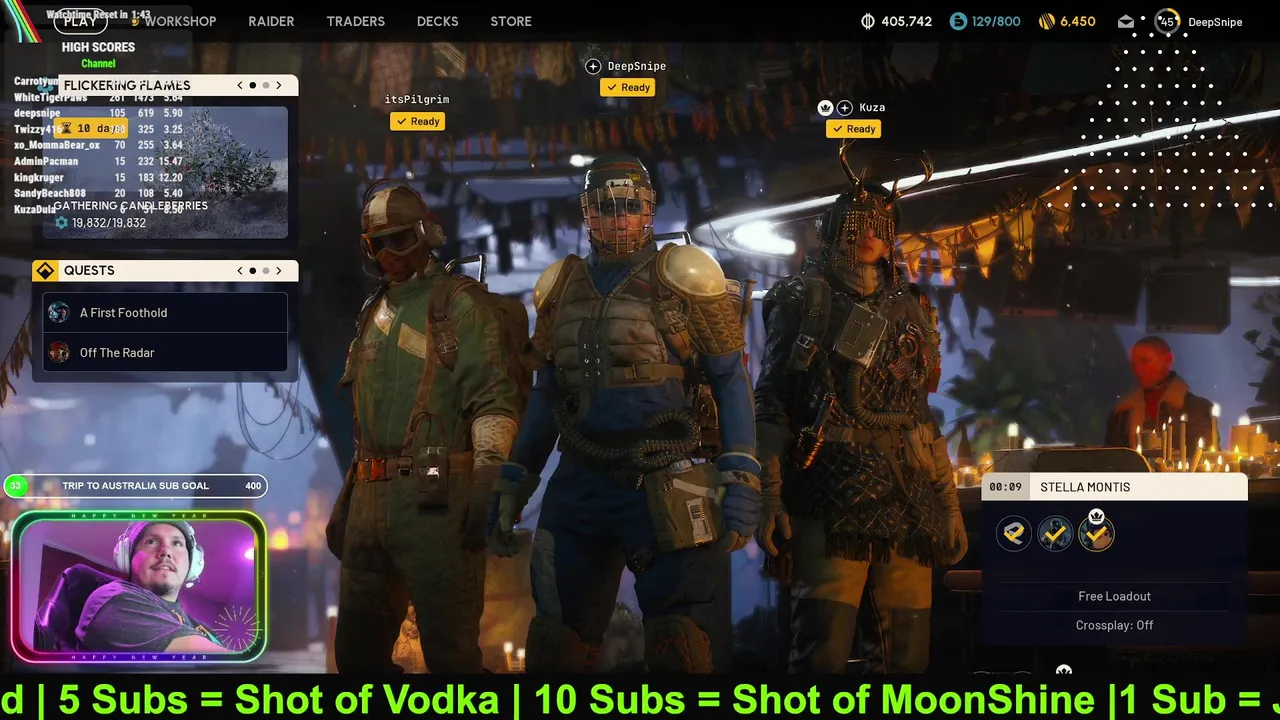
Task: Click HIGH SCORES overlay heading
Action: pos(98,47)
